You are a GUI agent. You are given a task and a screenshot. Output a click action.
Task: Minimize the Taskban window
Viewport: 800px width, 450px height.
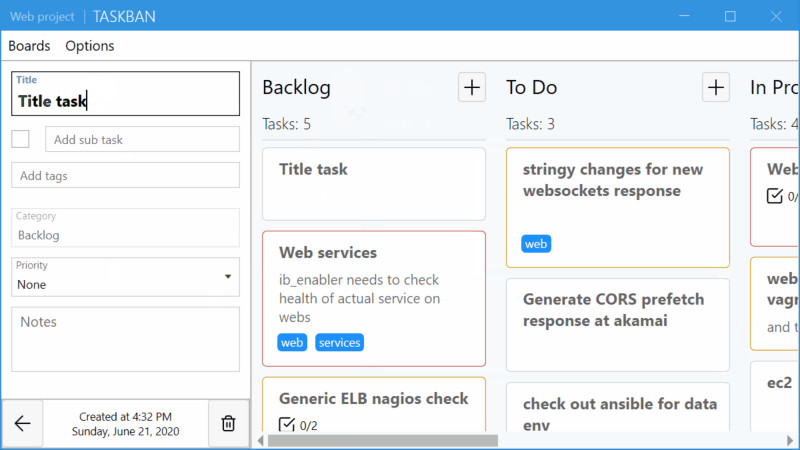point(684,16)
